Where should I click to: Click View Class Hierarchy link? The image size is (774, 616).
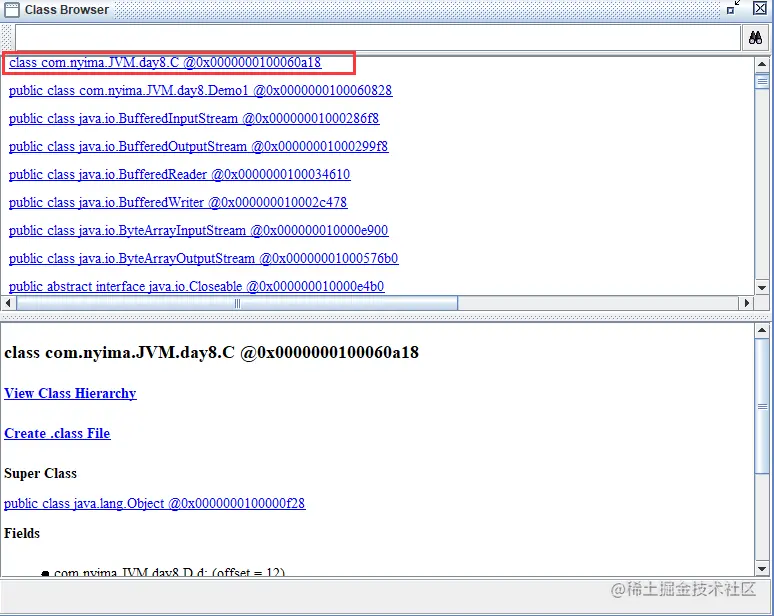click(70, 393)
